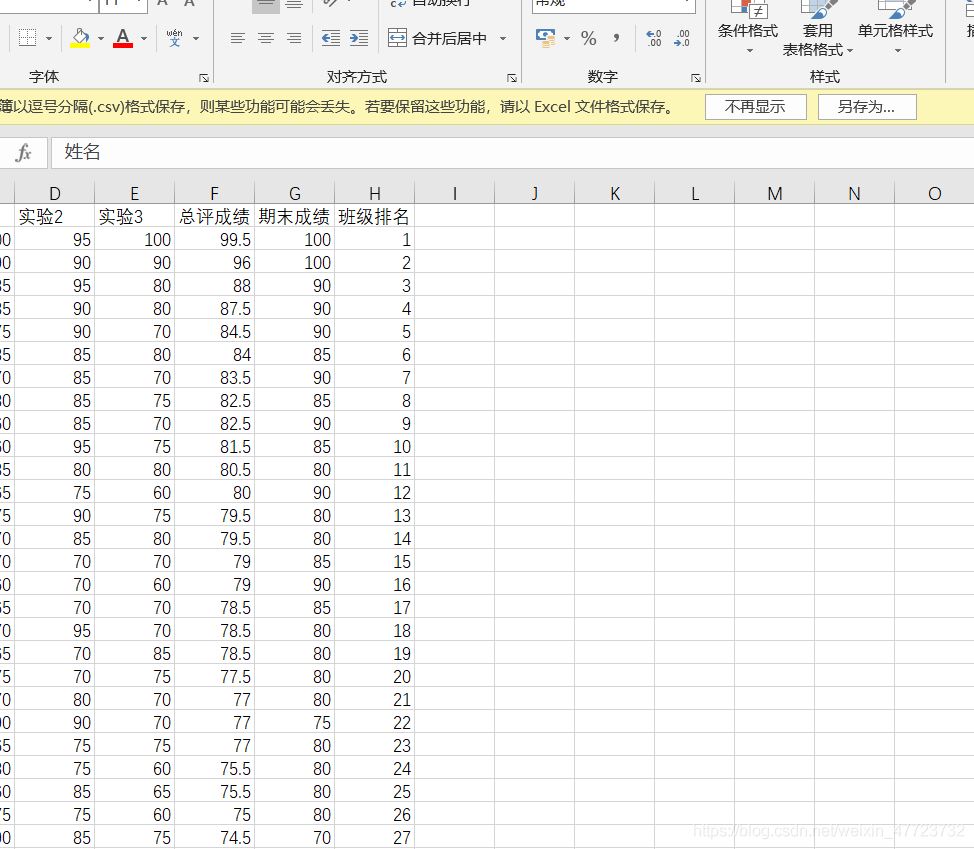Viewport: 974px width, 849px height.
Task: Expand the 合并后居中 dropdown arrow
Action: 503,39
